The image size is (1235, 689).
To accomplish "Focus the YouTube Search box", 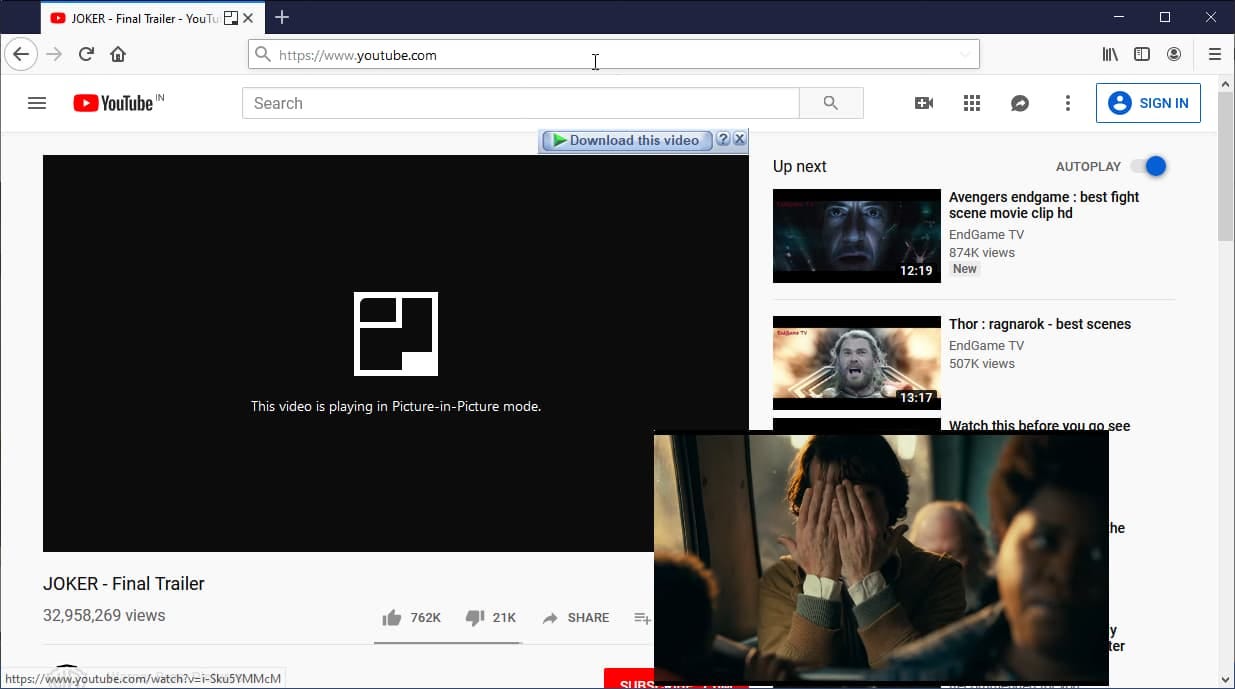I will pos(521,103).
